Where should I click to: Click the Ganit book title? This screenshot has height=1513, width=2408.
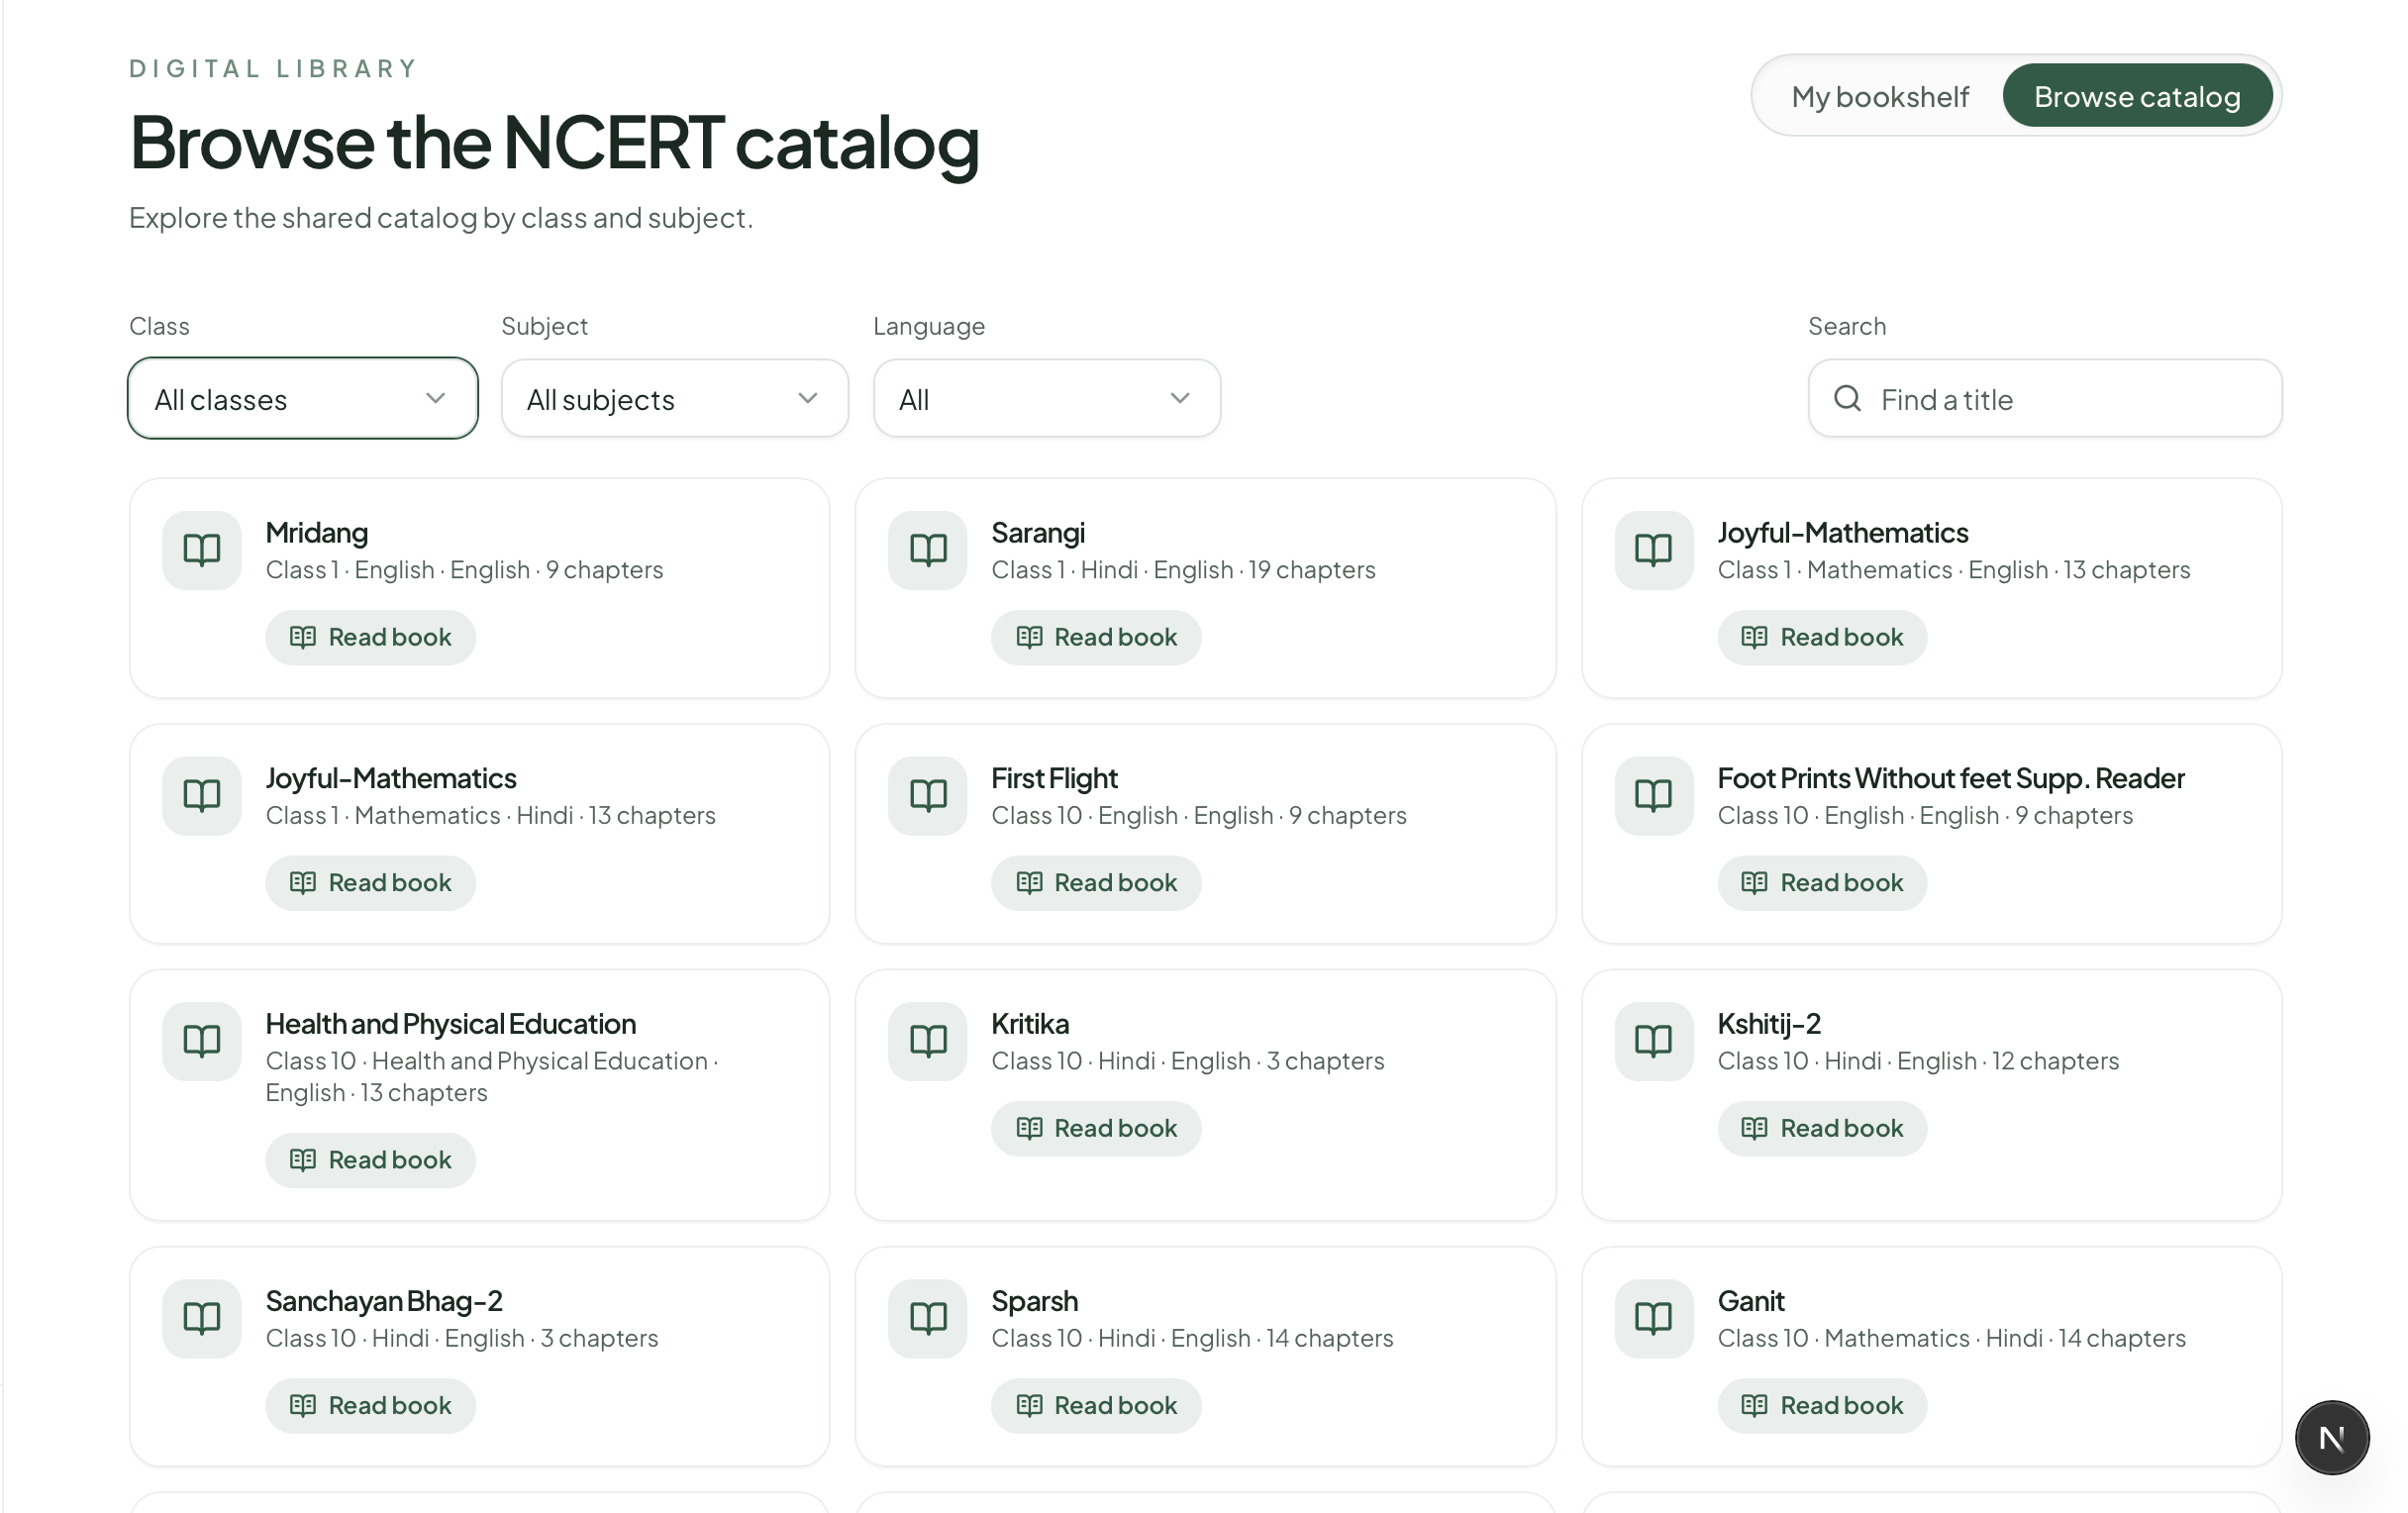[x=1750, y=1301]
